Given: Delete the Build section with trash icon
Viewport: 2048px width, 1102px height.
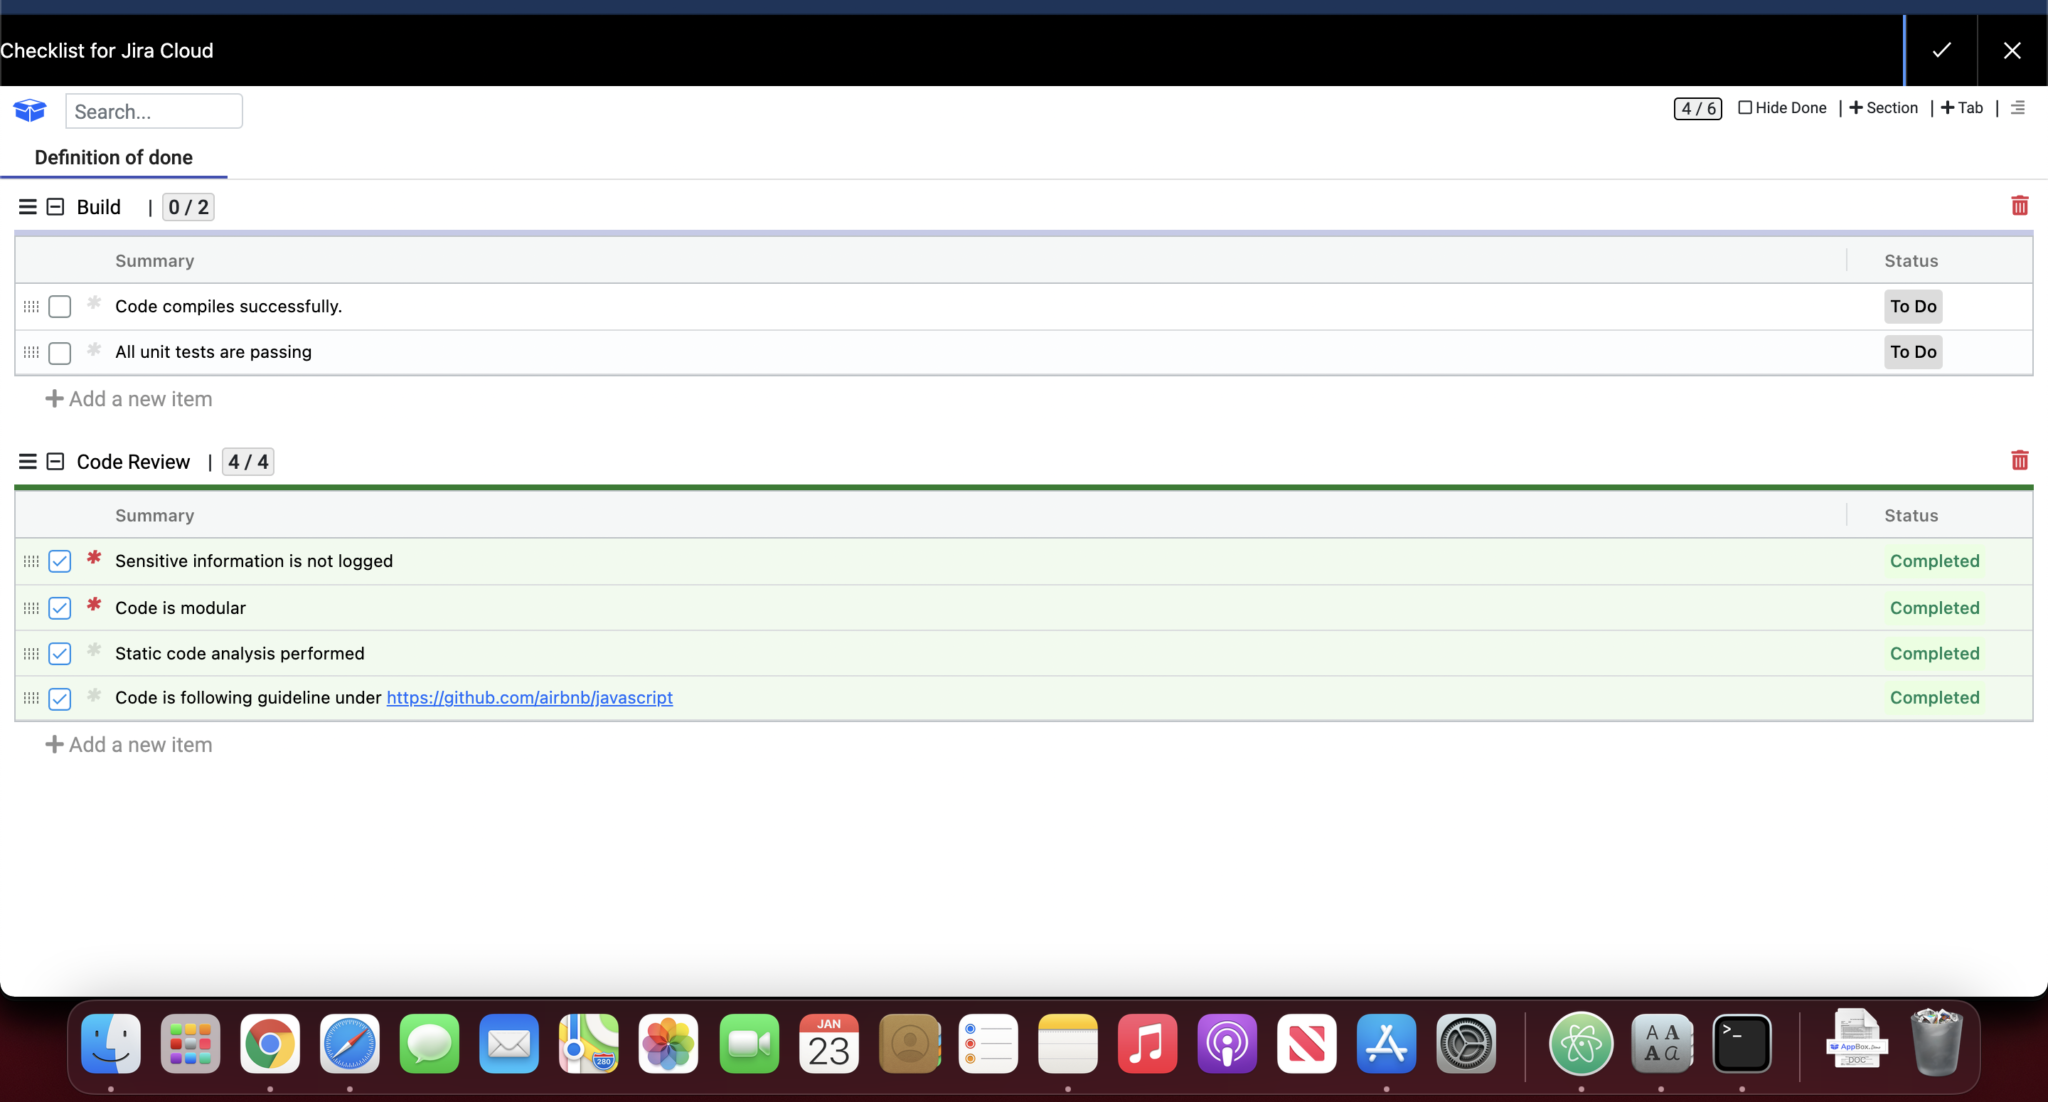Looking at the screenshot, I should point(2019,206).
